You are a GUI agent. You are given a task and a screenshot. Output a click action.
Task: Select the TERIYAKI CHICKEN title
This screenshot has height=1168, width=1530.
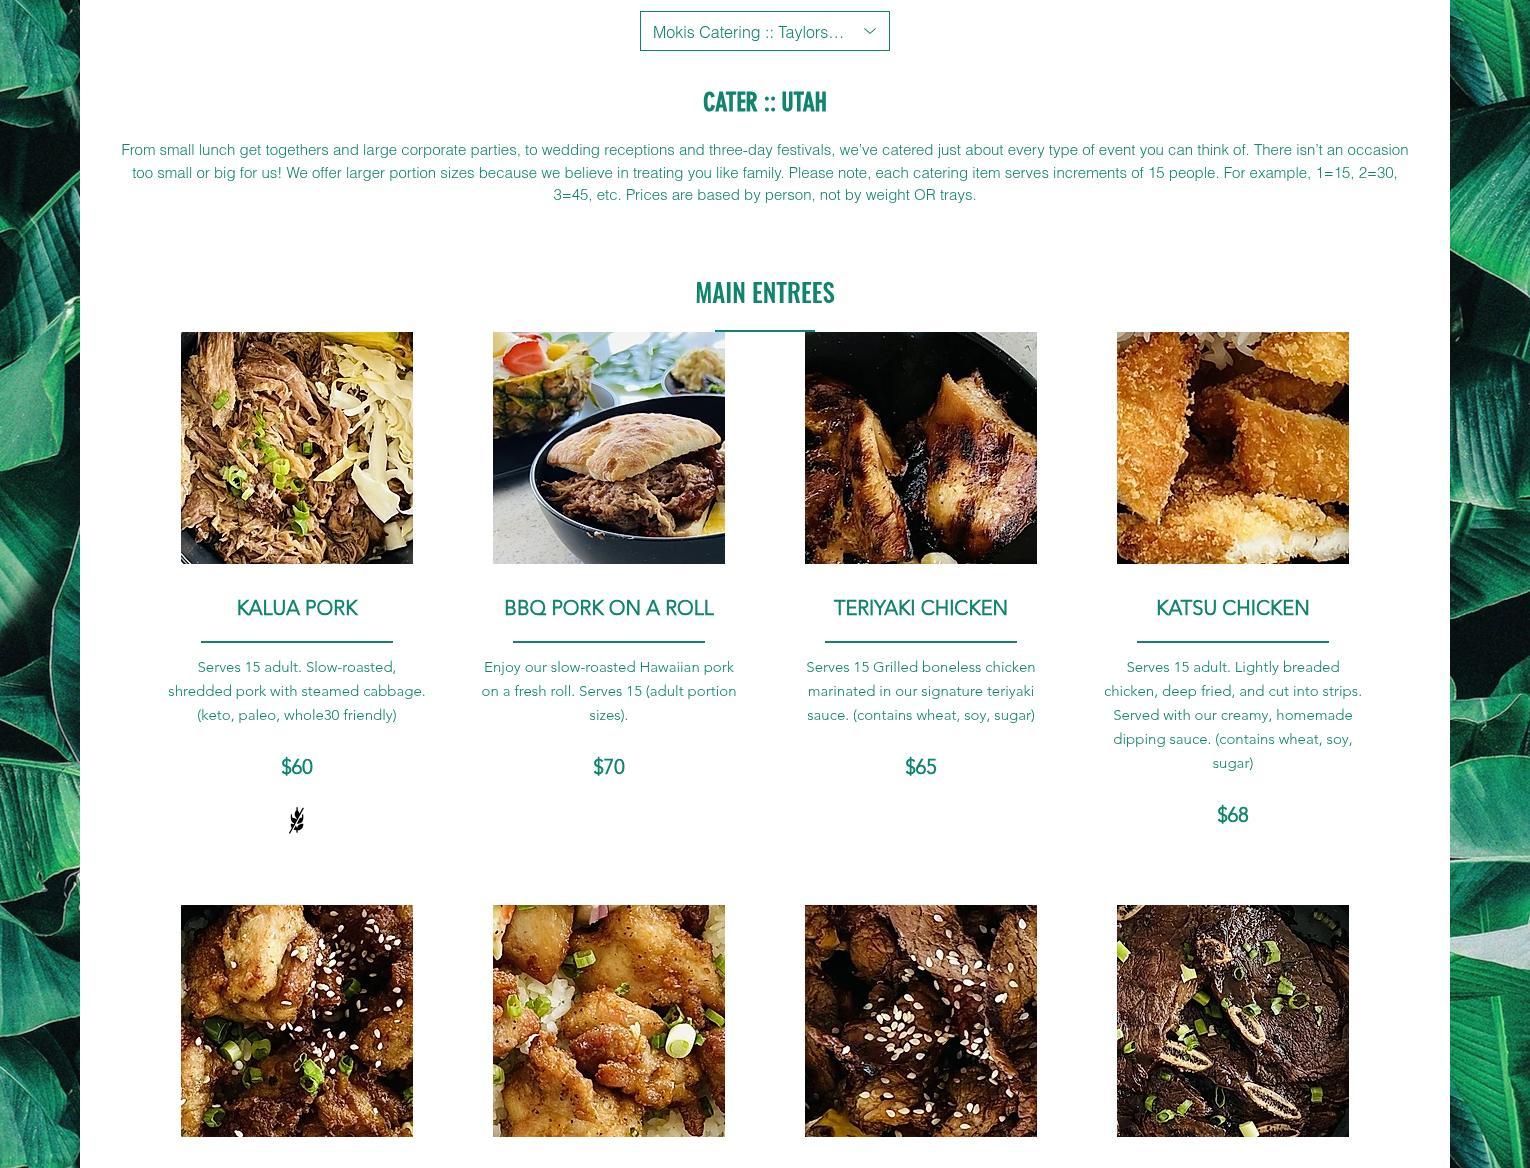coord(921,608)
